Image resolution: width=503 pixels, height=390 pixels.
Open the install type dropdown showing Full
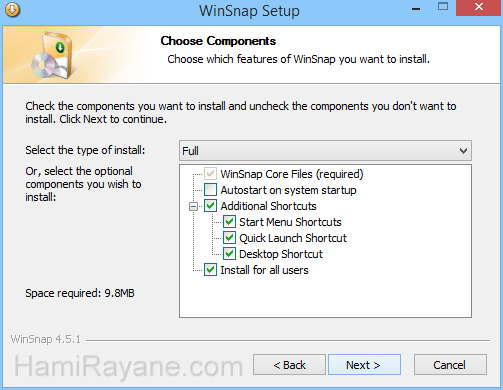click(x=325, y=151)
